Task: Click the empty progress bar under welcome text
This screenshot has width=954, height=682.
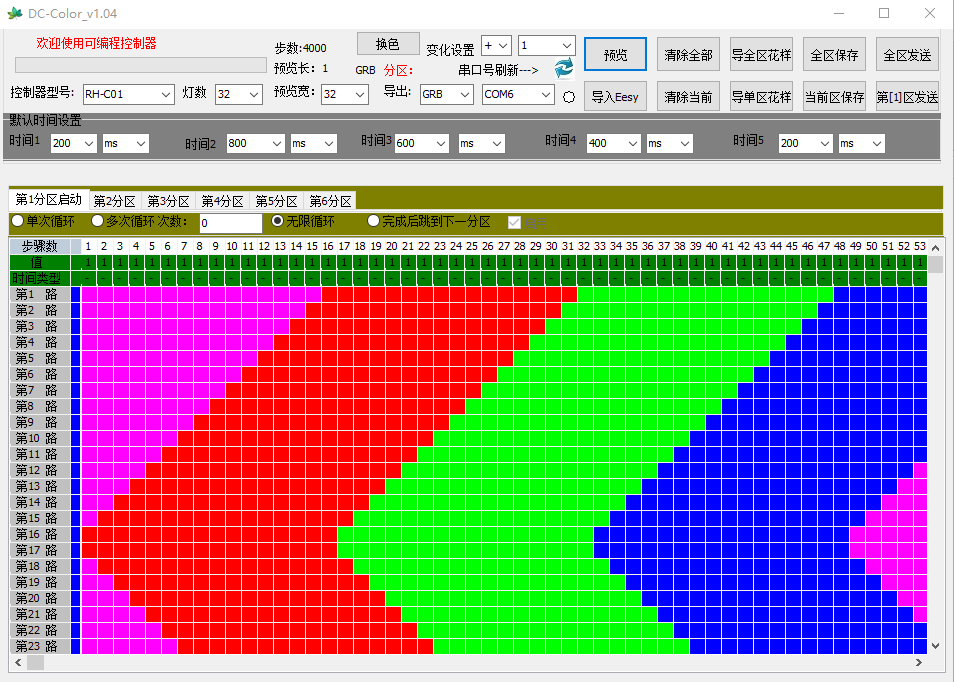Action: (x=141, y=64)
